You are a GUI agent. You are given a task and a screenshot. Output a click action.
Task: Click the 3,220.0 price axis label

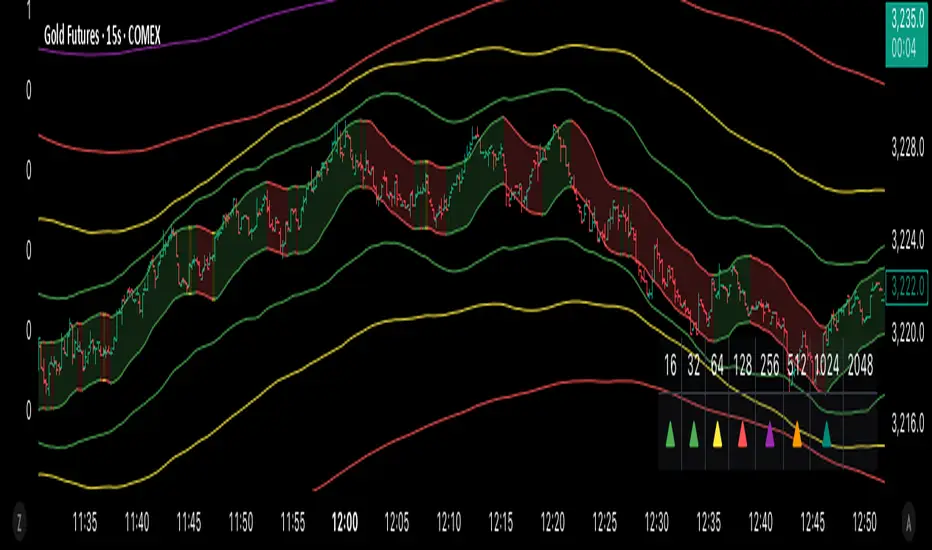pyautogui.click(x=908, y=332)
